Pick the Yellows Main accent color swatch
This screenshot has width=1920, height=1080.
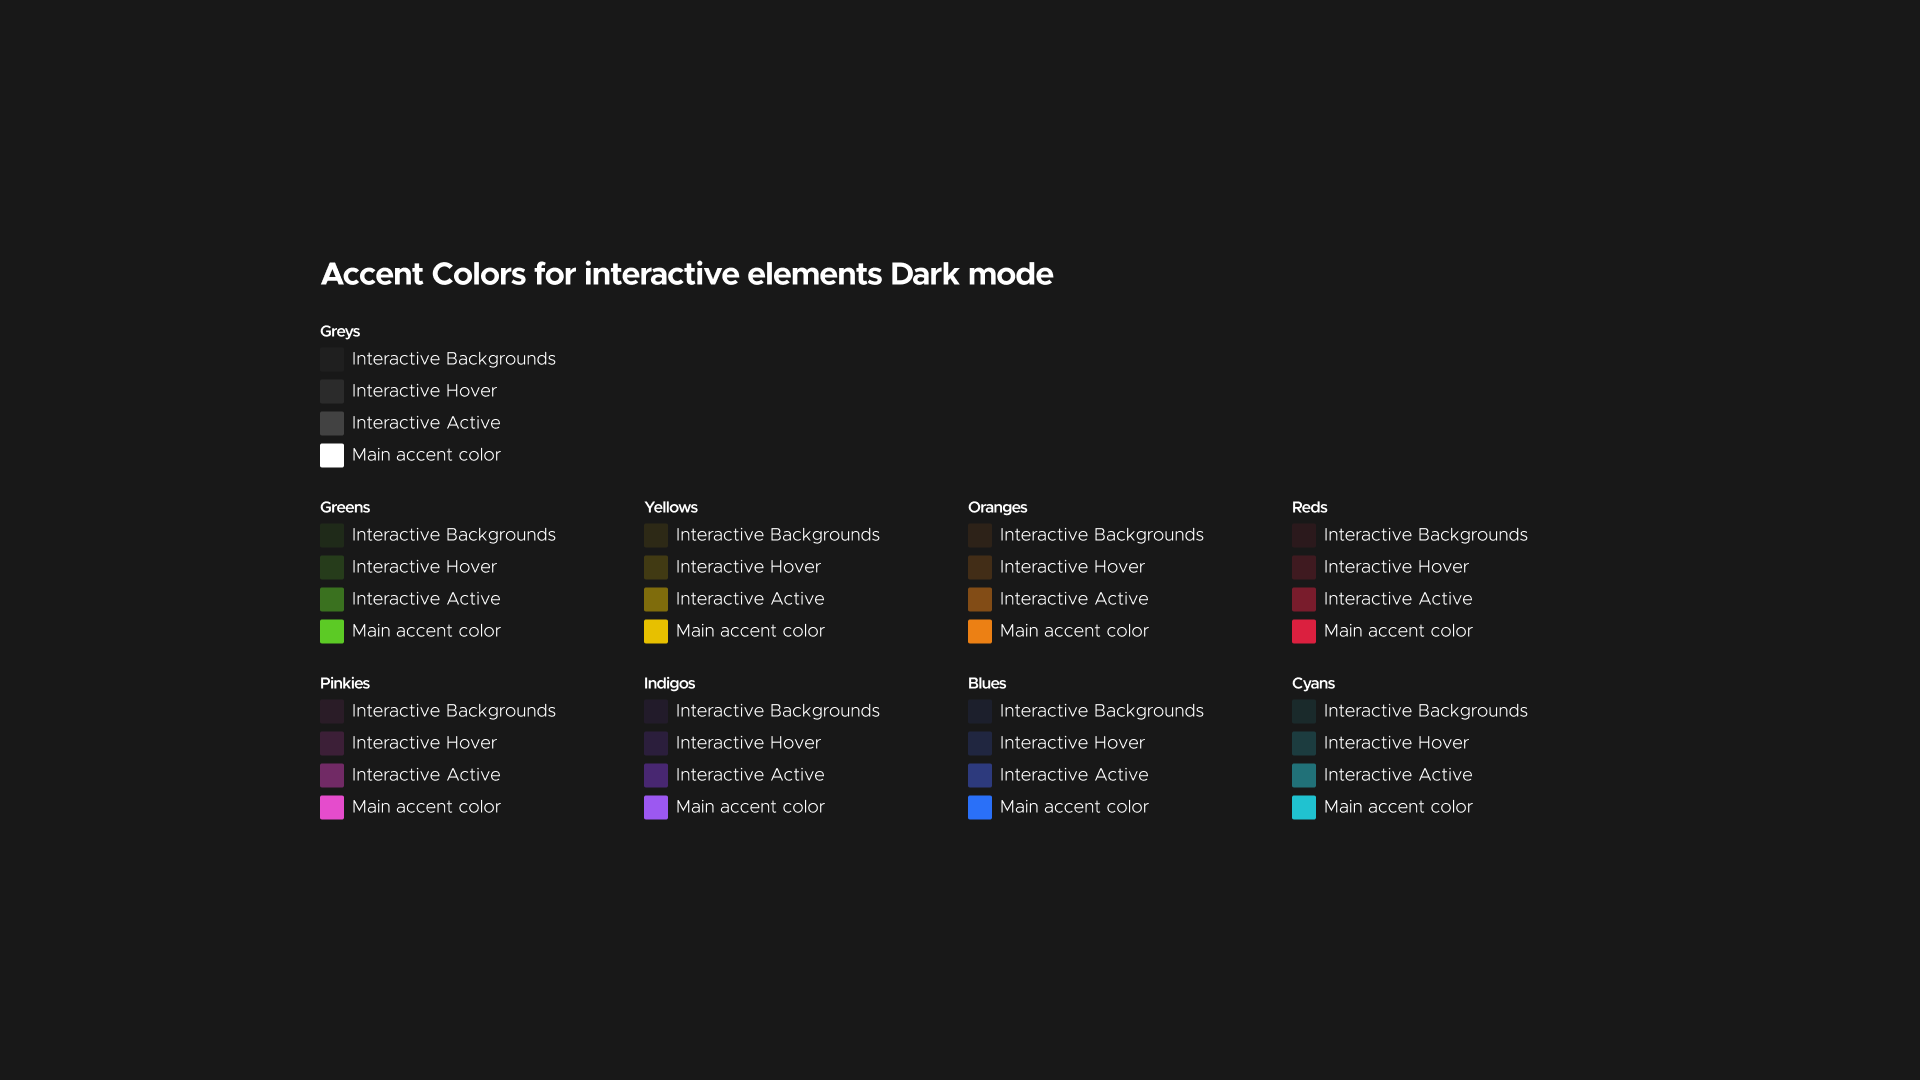tap(655, 632)
